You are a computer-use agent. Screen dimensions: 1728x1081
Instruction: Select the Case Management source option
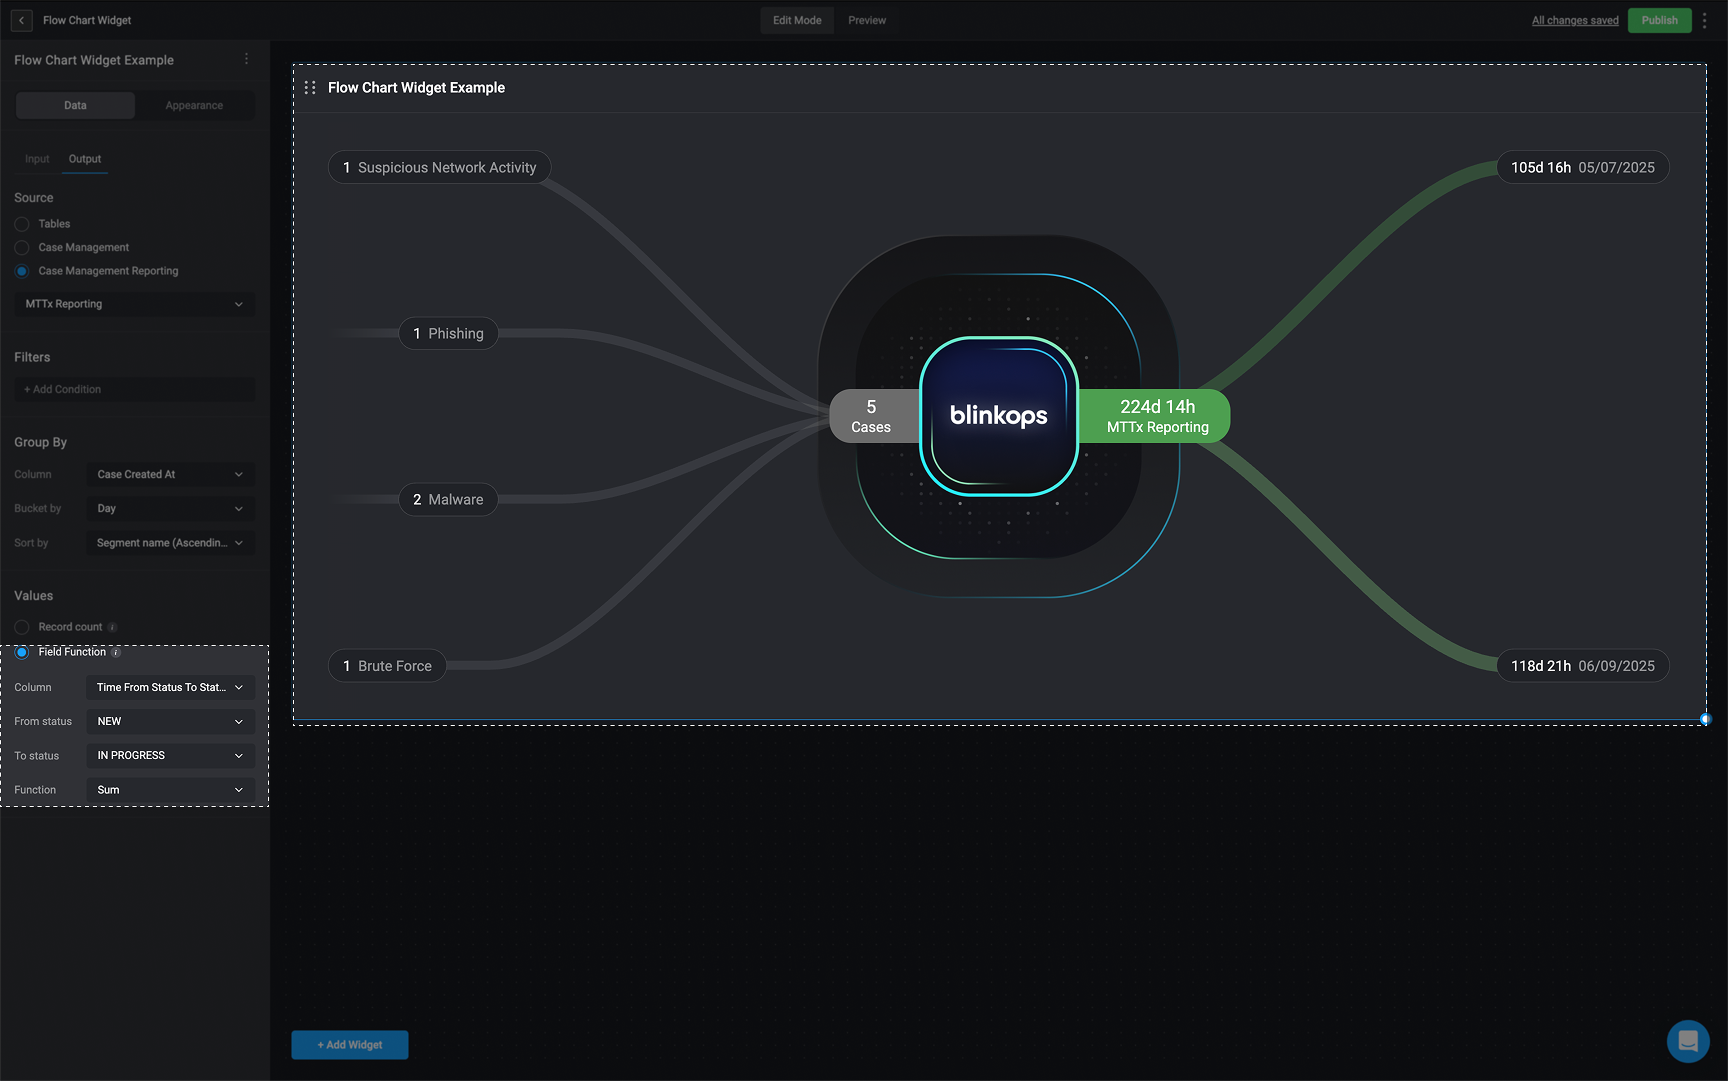(21, 247)
